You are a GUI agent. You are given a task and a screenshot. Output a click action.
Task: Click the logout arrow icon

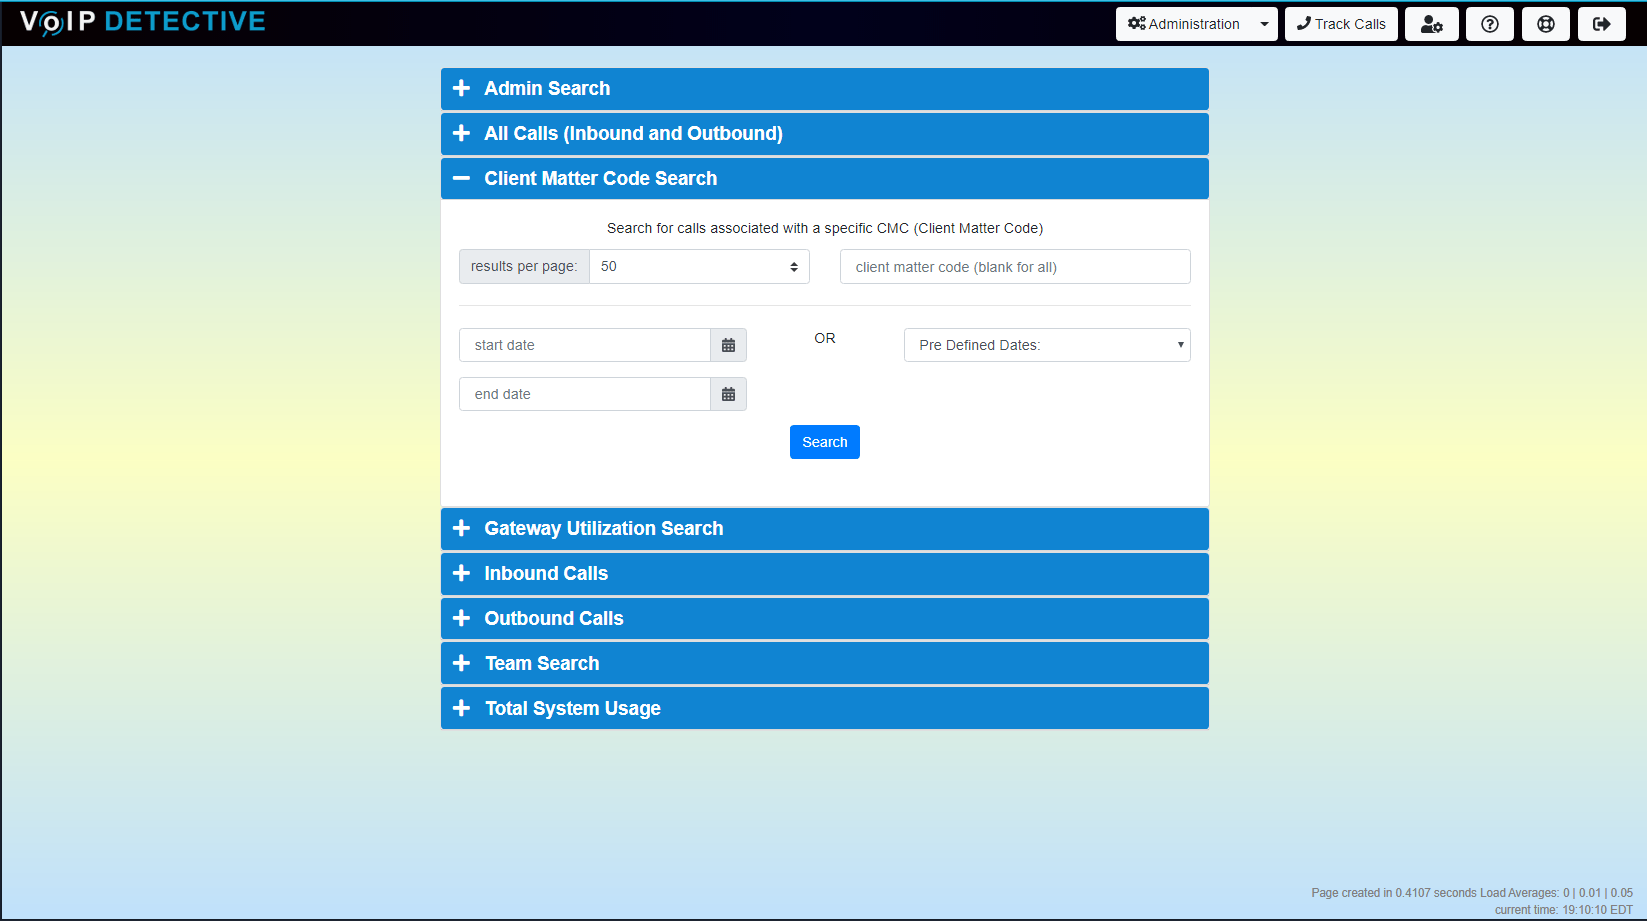(x=1601, y=24)
